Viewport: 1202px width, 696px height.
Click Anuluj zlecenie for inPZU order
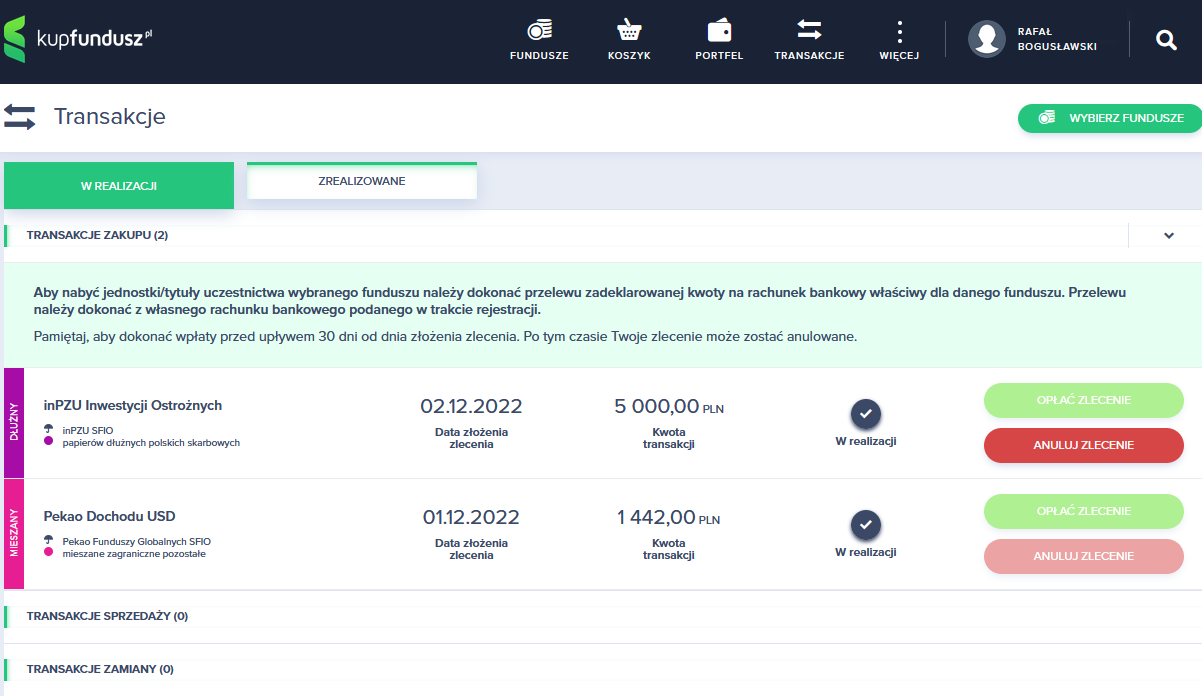pos(1083,445)
